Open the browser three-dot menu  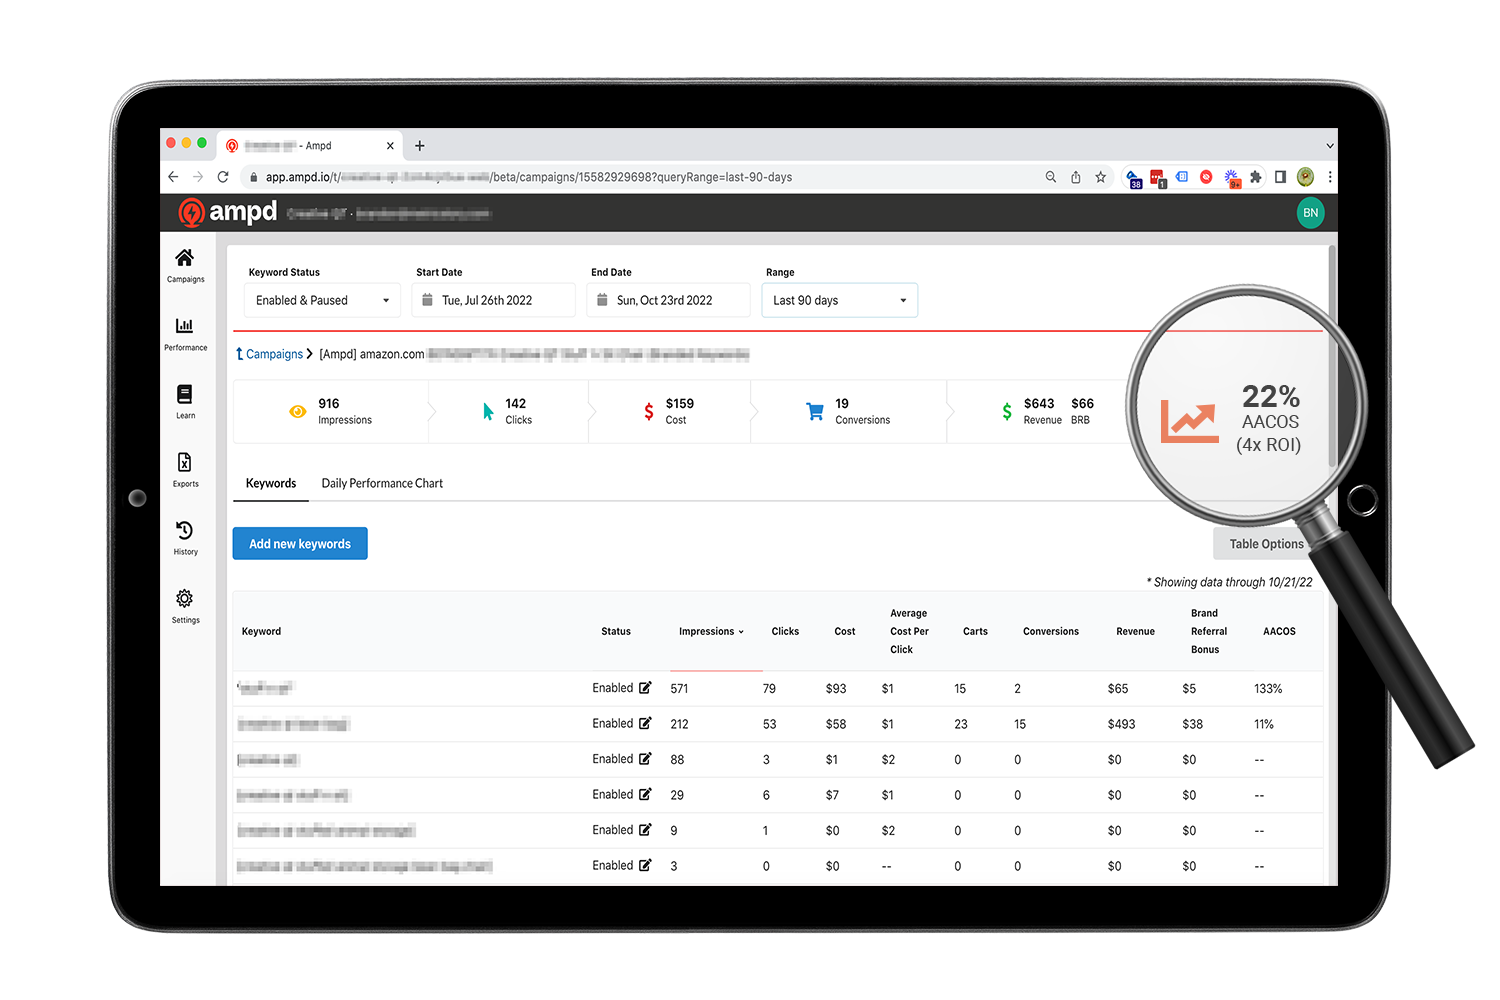pos(1329,177)
